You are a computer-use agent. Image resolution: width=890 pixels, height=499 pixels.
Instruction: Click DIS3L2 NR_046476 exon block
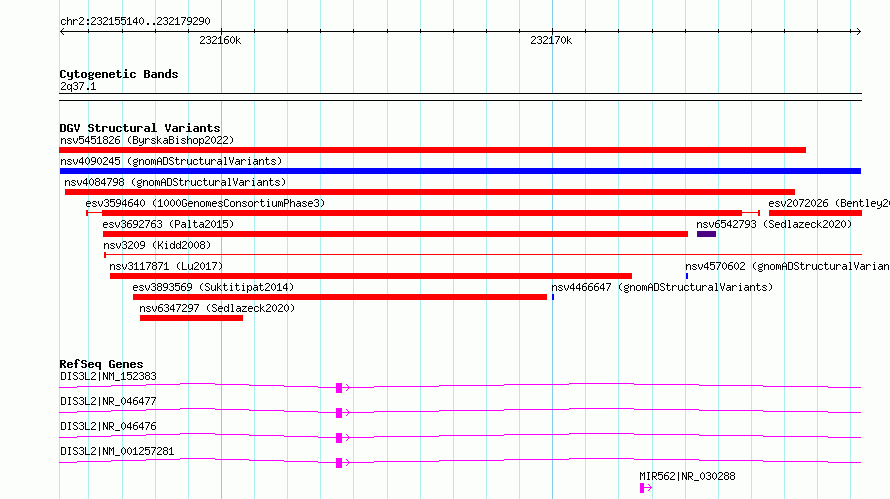[x=339, y=438]
